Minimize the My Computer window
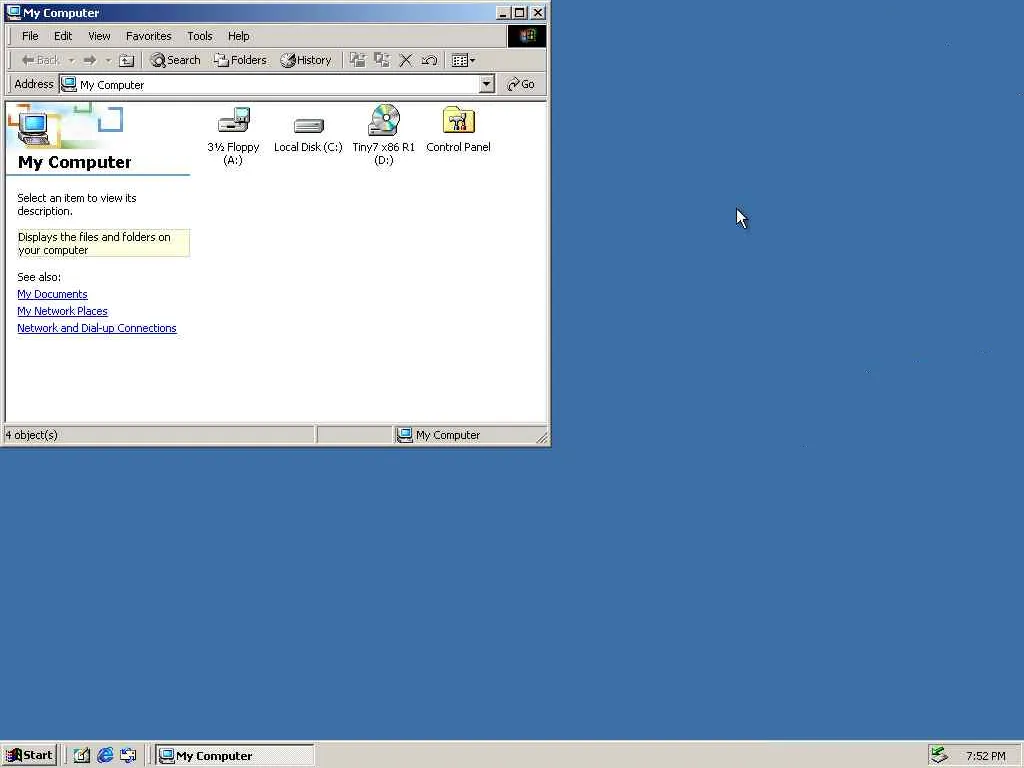This screenshot has height=768, width=1024. point(503,12)
